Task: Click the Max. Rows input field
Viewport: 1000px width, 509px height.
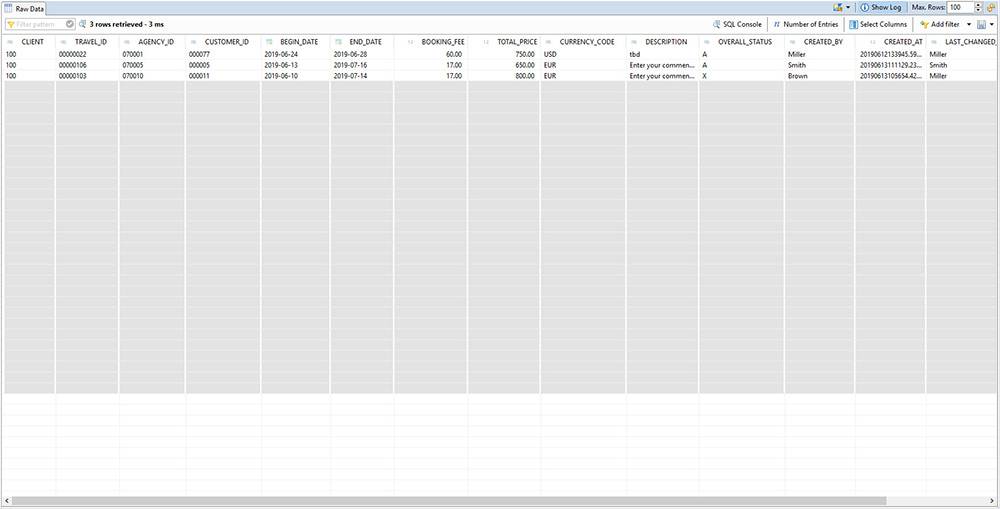Action: [x=959, y=7]
